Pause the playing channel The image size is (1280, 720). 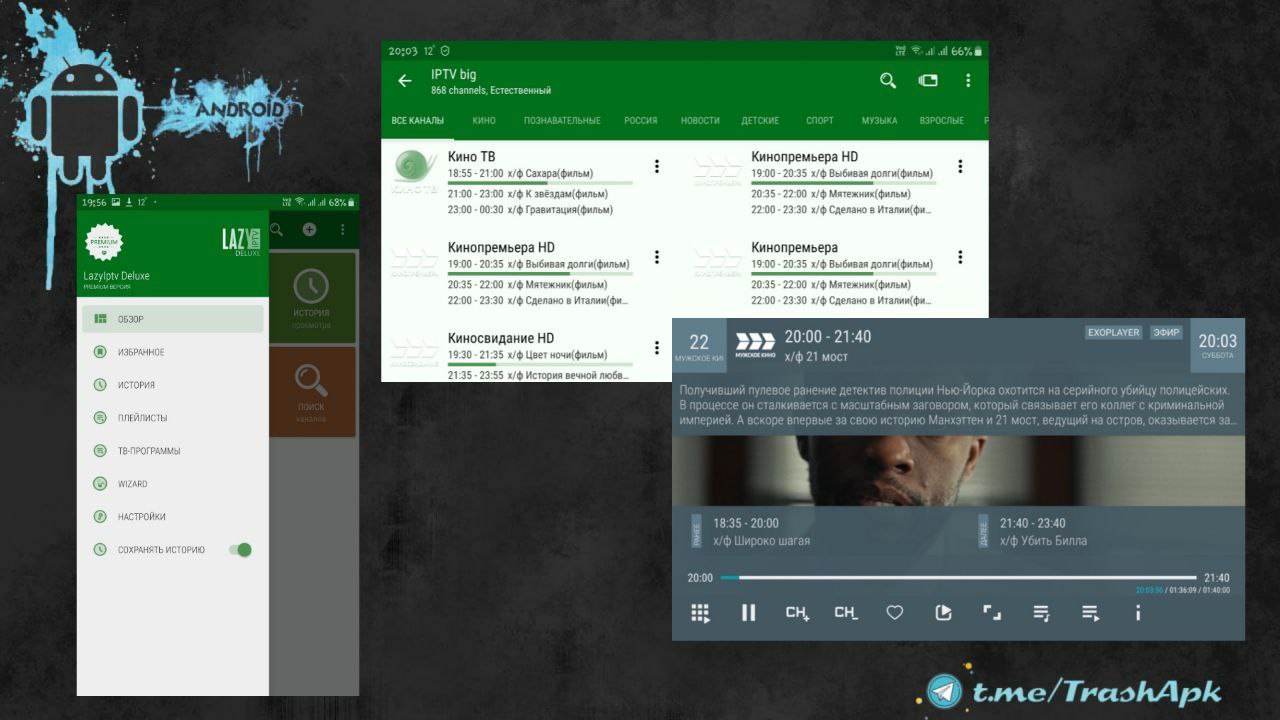[x=748, y=613]
